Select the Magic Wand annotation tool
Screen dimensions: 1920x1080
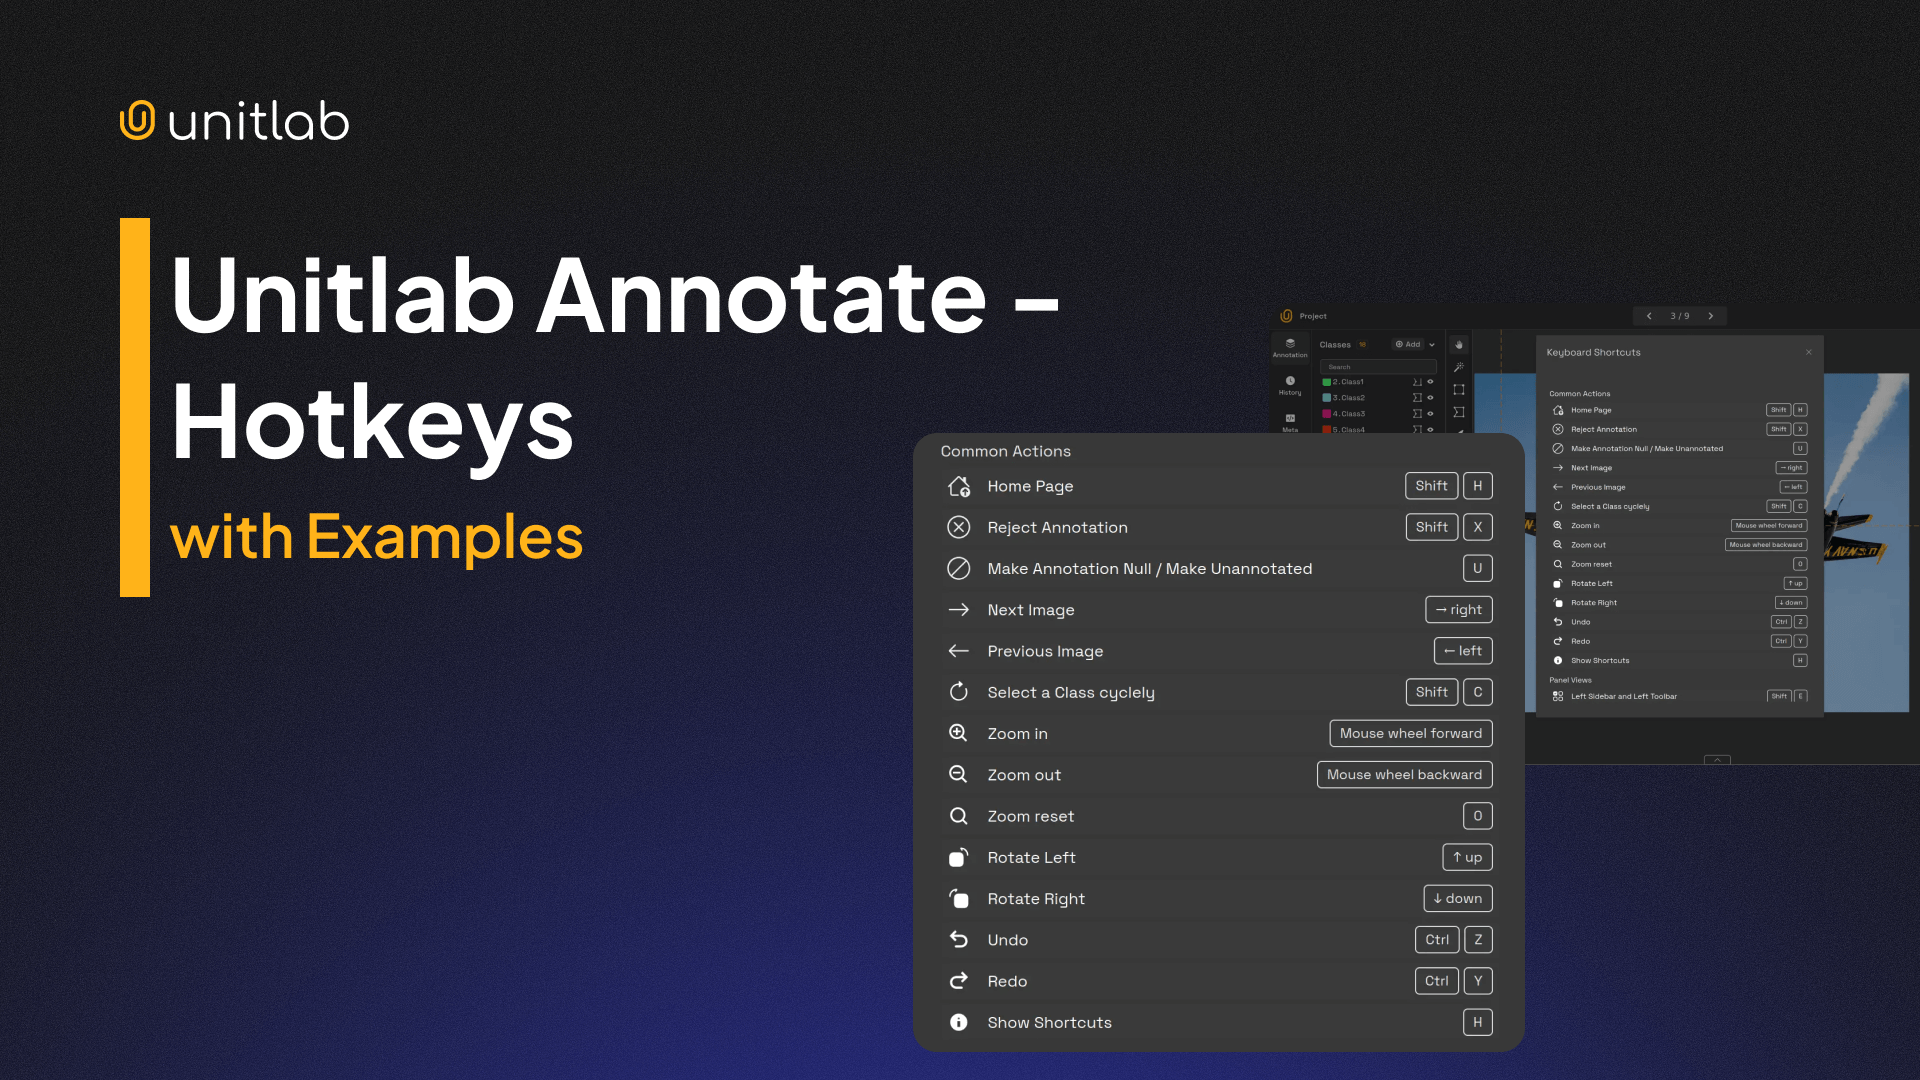[1459, 367]
